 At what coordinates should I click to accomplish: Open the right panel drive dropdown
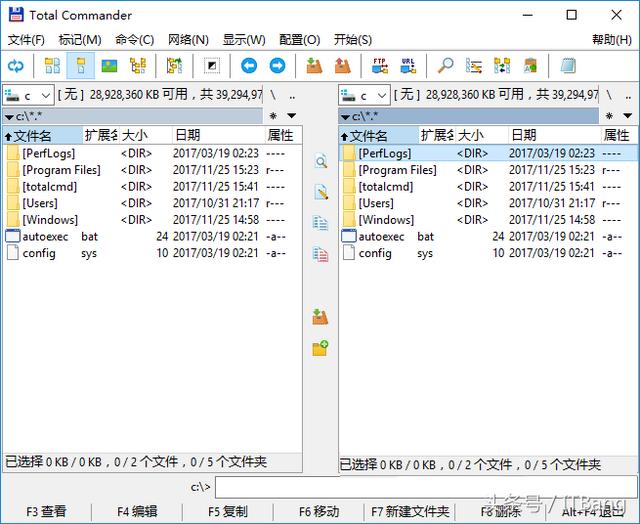(364, 96)
